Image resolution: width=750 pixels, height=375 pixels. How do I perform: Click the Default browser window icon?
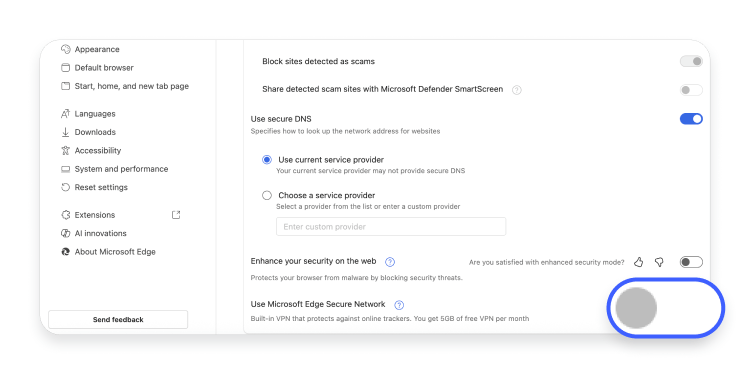coord(66,67)
